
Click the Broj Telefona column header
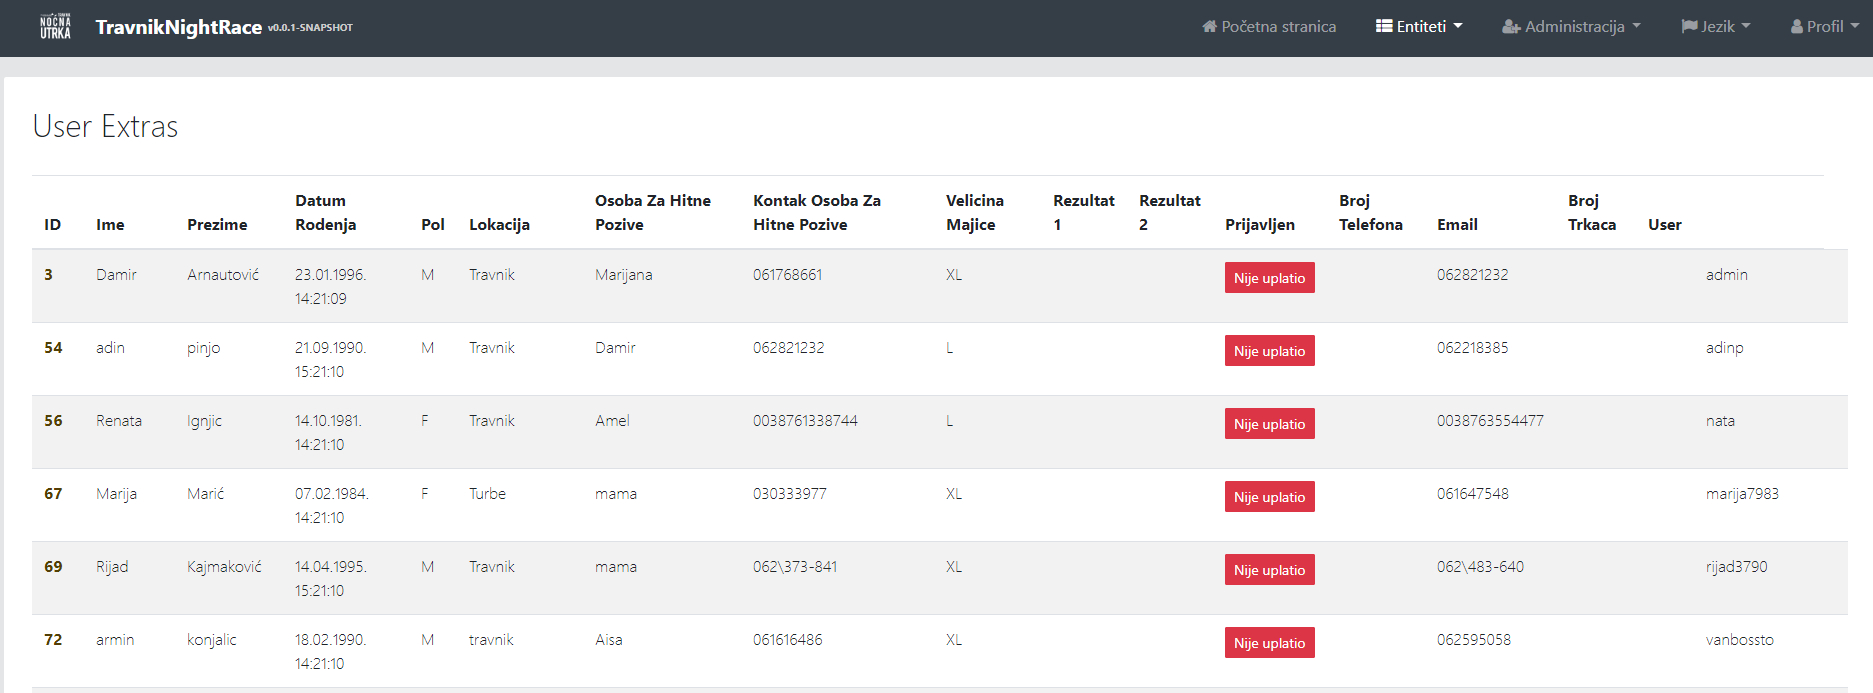pos(1371,213)
